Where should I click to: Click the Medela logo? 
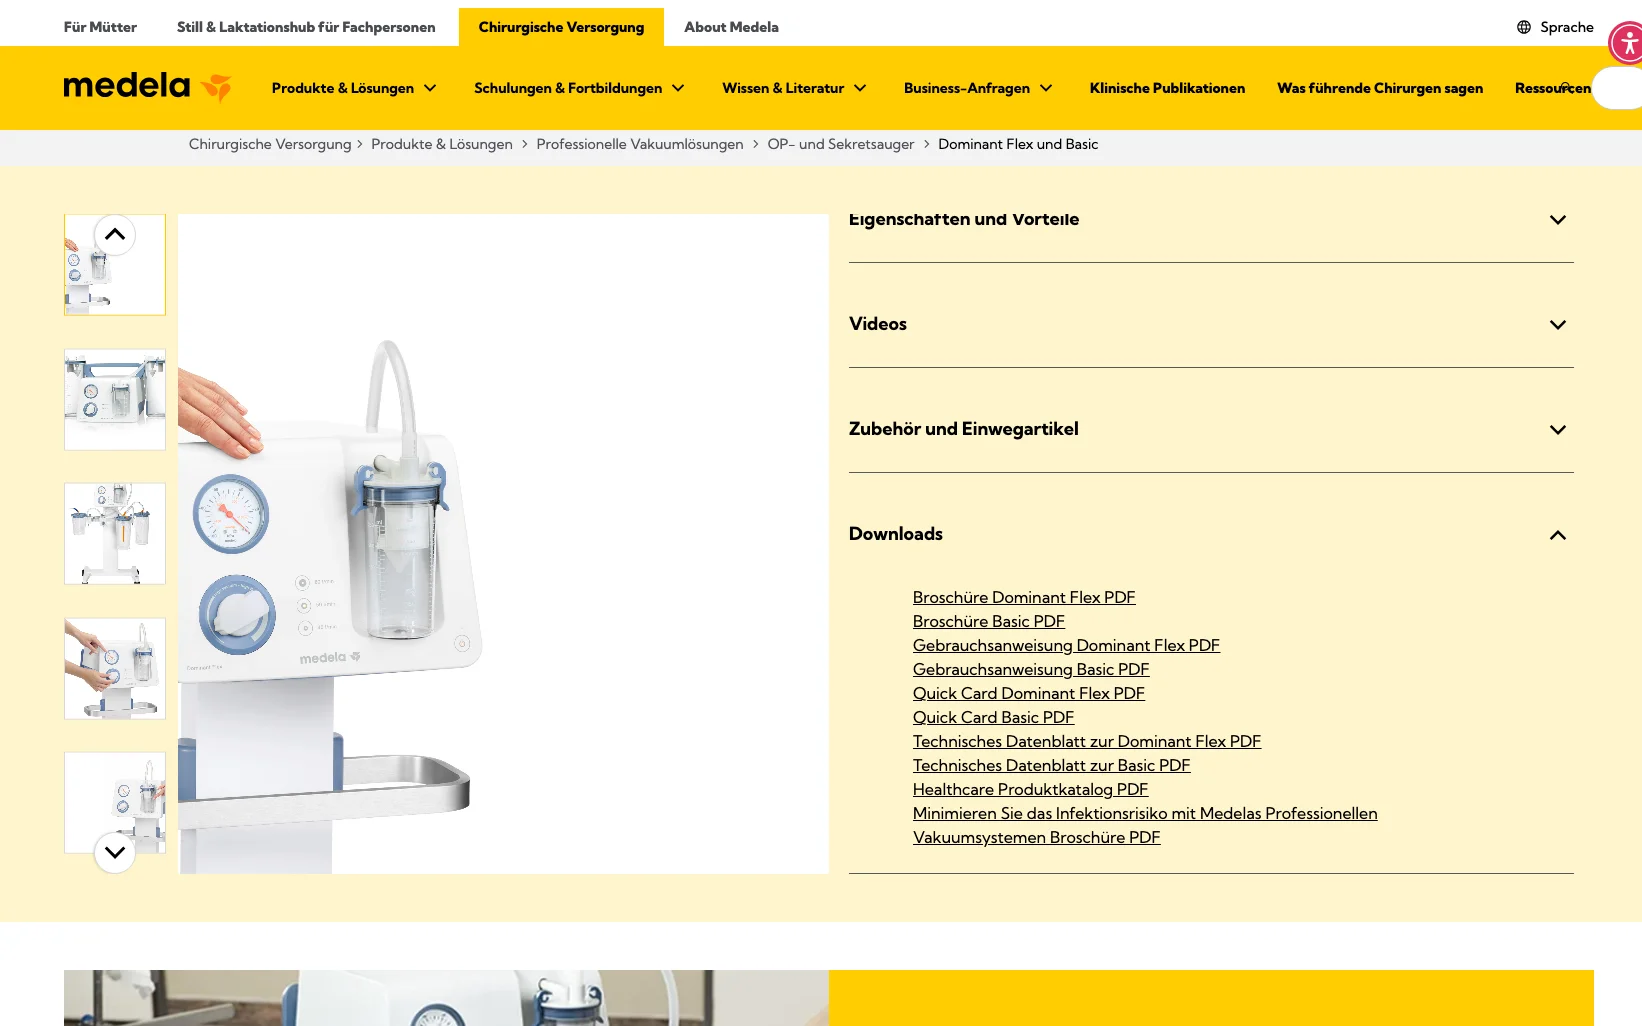click(147, 87)
